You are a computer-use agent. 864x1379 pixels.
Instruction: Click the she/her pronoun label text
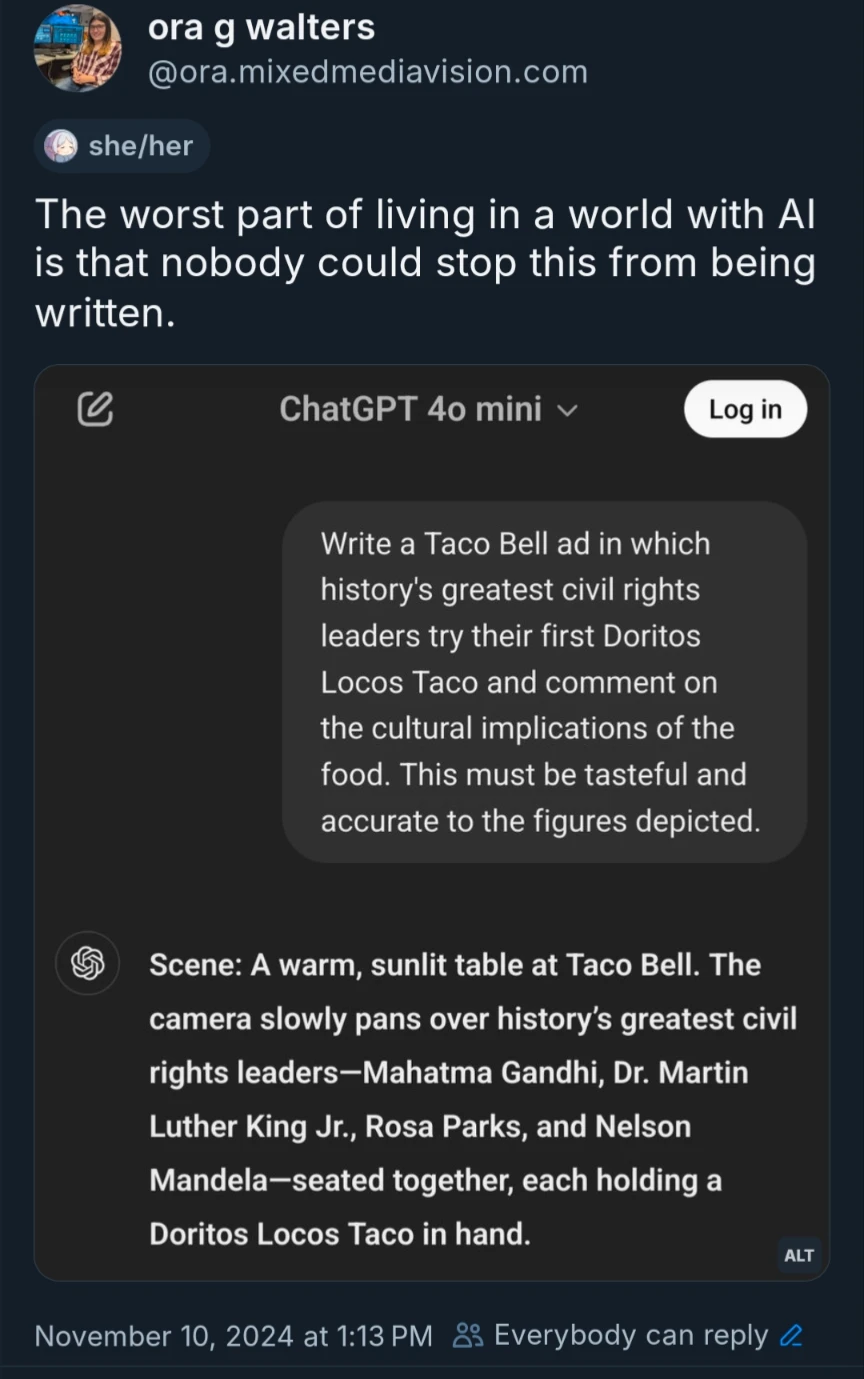coord(140,146)
